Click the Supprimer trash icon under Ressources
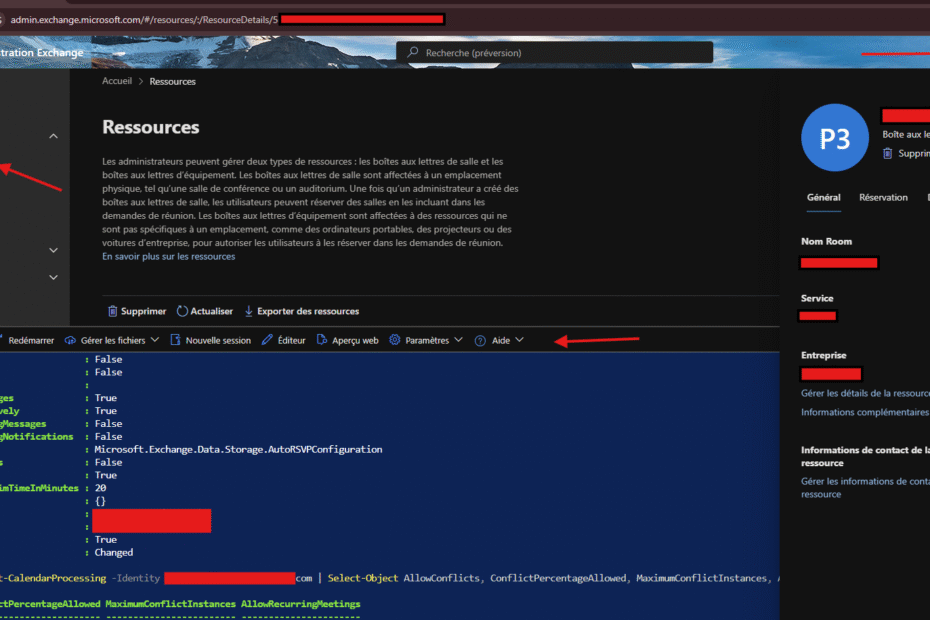 (112, 311)
